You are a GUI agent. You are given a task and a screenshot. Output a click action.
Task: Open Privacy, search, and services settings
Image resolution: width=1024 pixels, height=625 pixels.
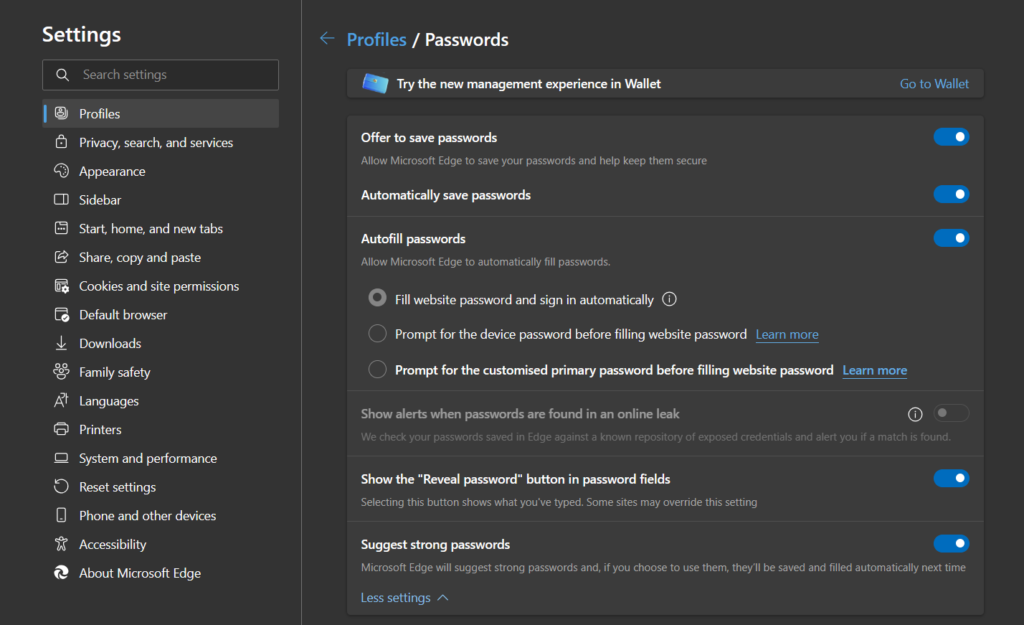[156, 143]
